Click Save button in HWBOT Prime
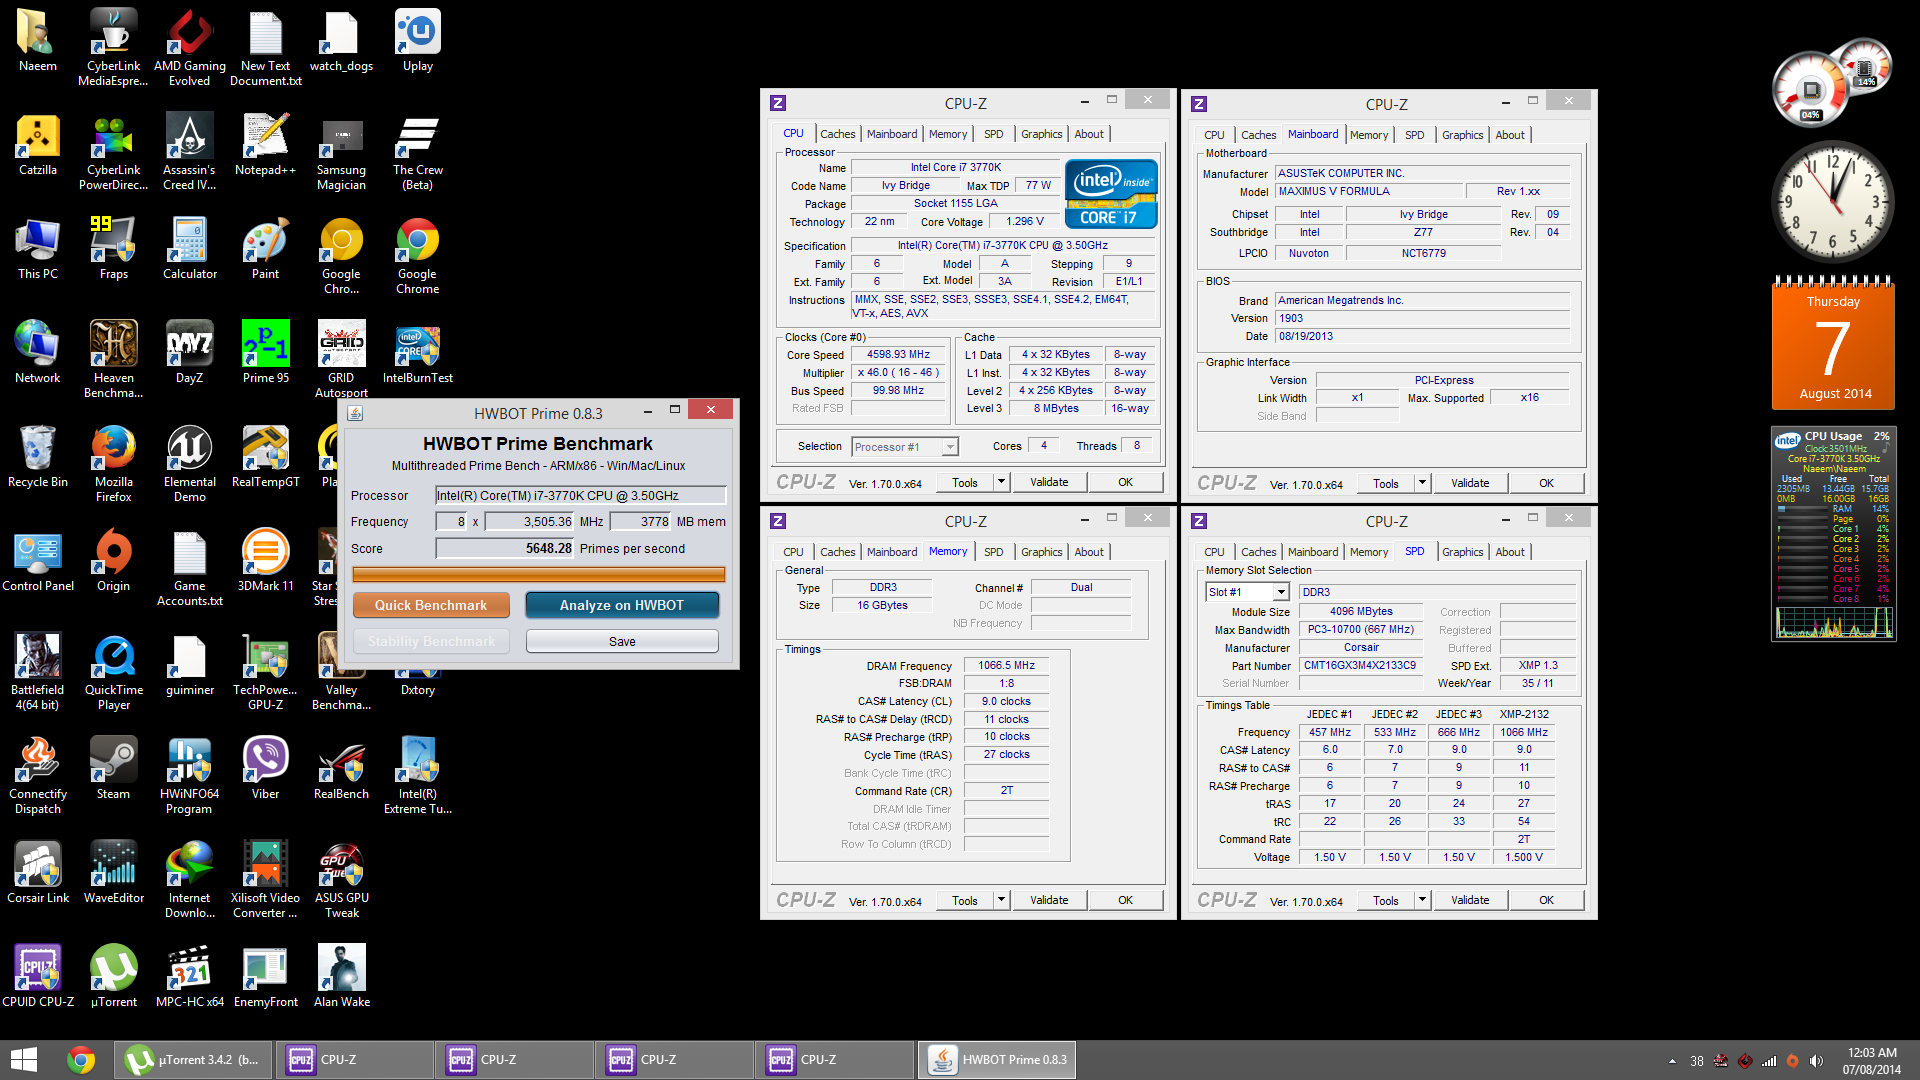1920x1080 pixels. (622, 641)
